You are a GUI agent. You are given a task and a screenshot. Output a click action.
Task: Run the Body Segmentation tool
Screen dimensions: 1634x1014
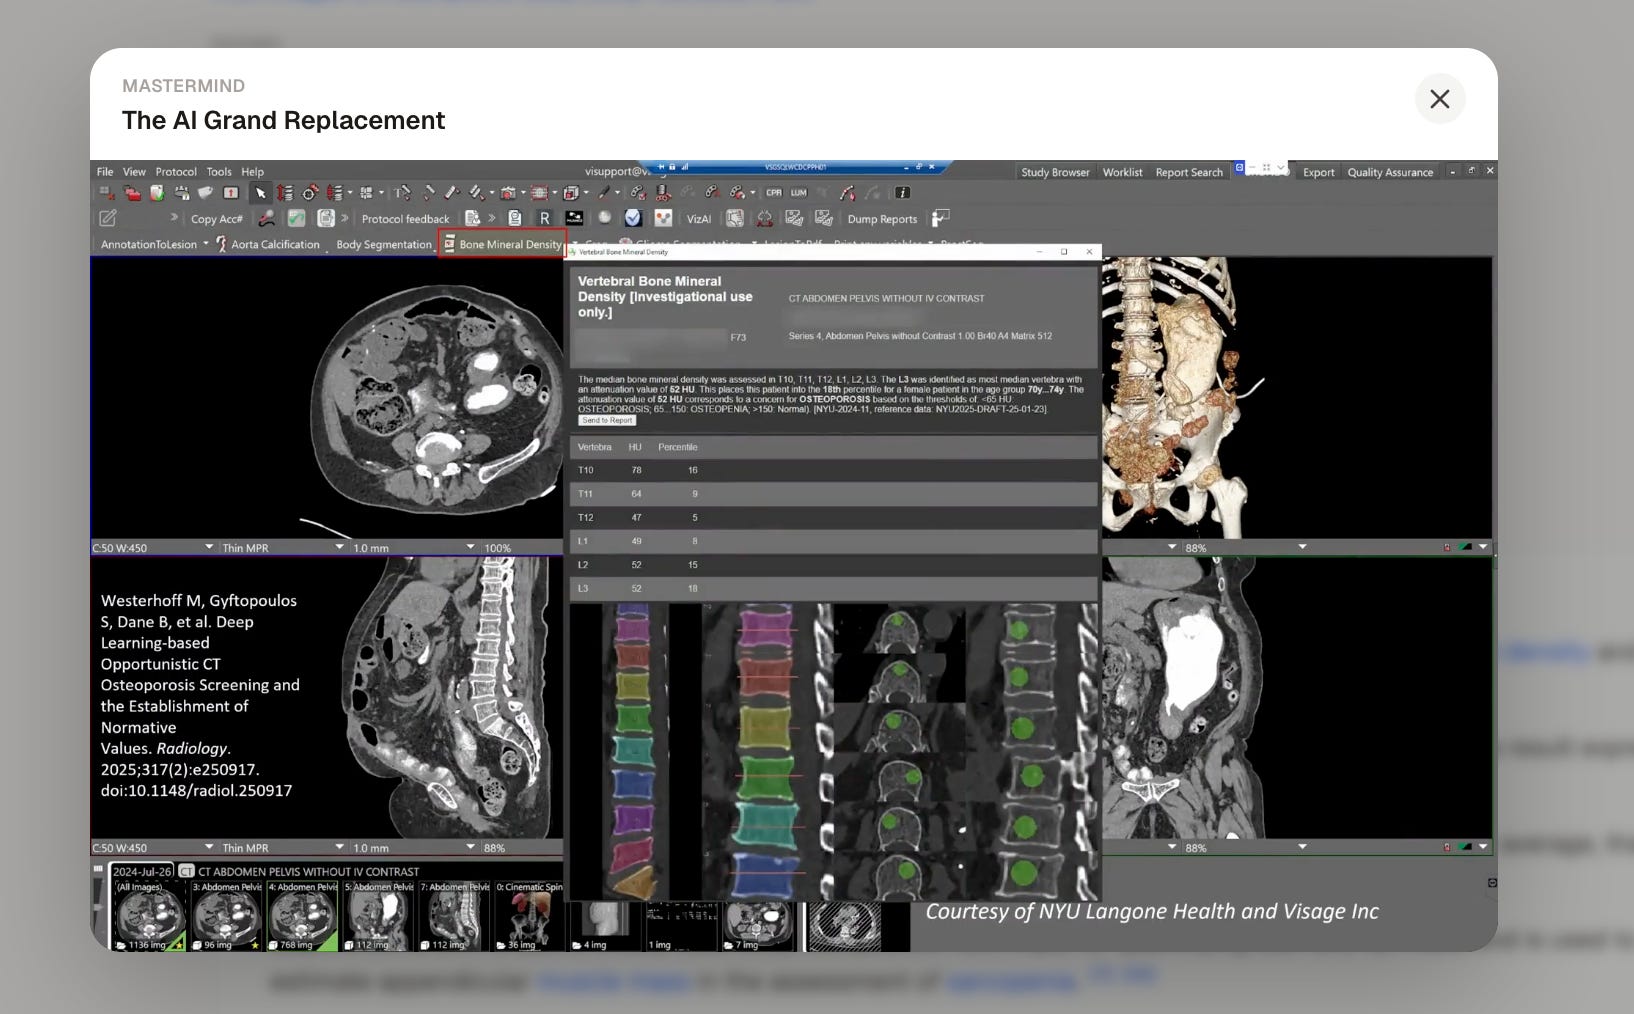click(x=384, y=244)
